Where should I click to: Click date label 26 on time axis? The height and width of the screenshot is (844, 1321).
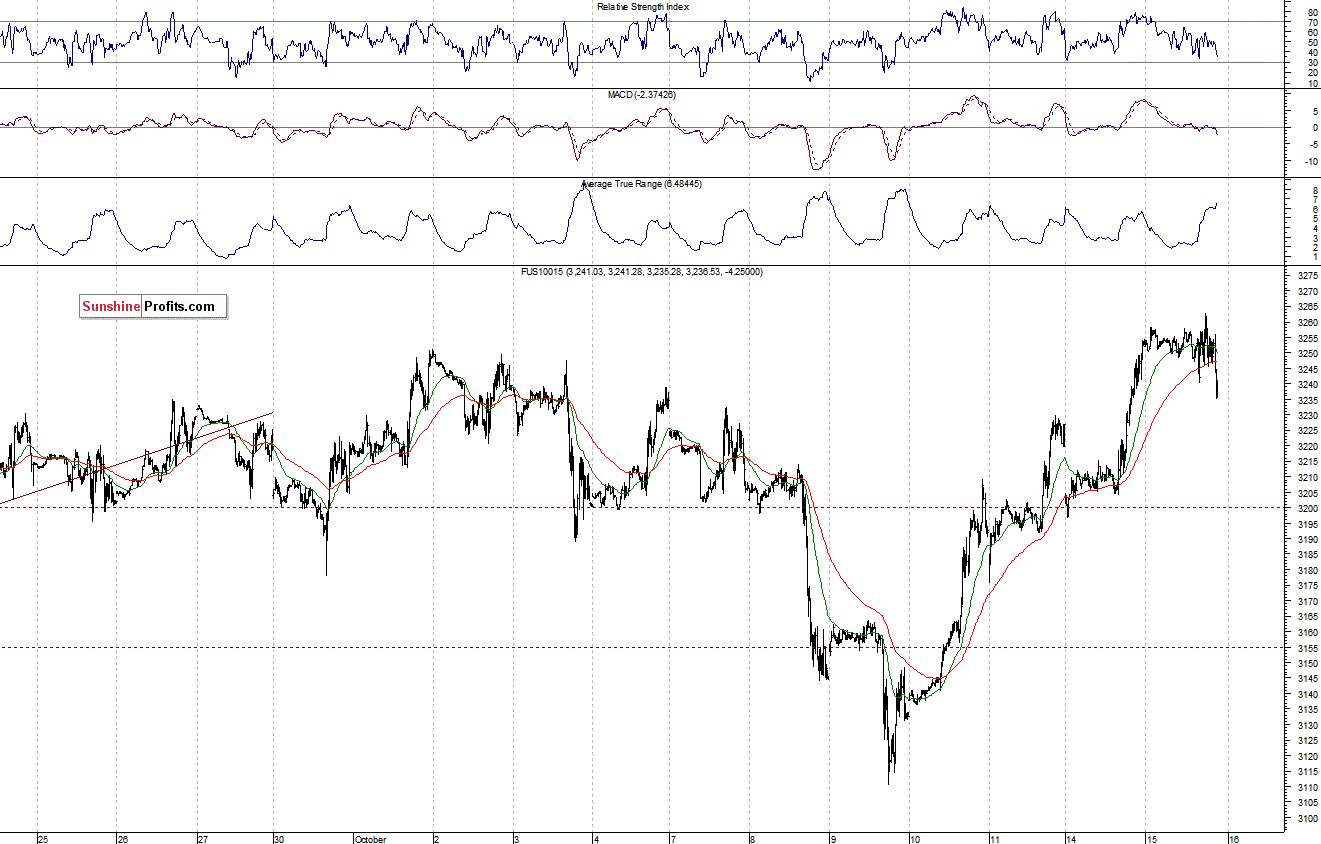(122, 839)
